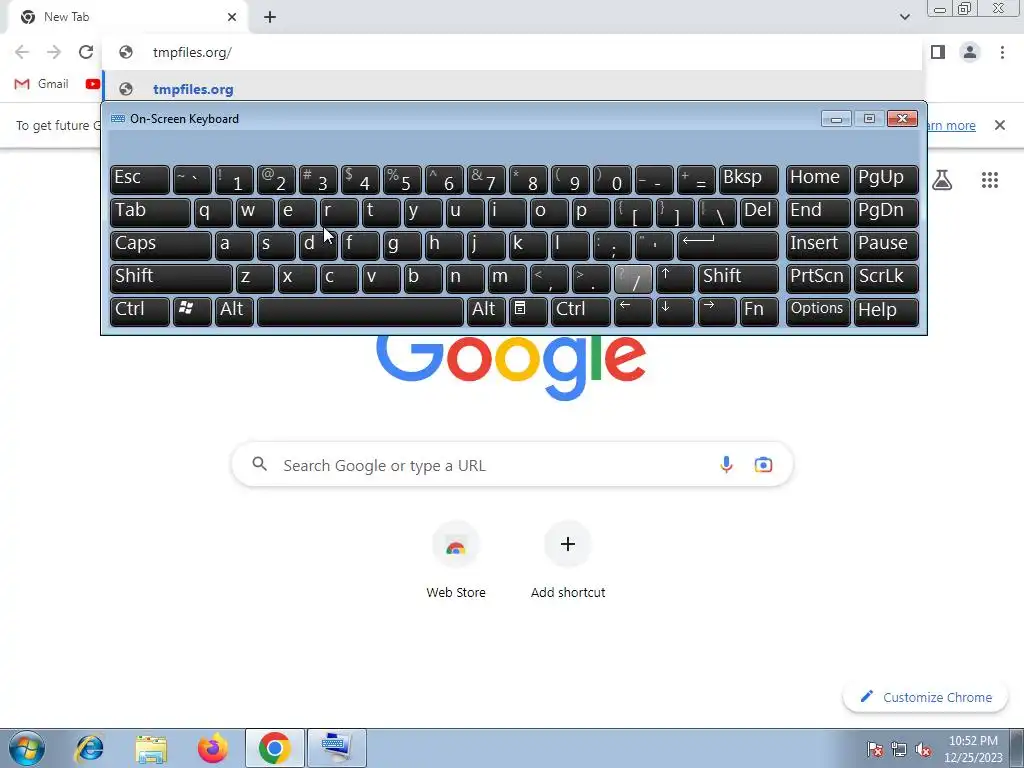Click the PgDn key on keyboard
1024x768 pixels.
click(x=886, y=213)
